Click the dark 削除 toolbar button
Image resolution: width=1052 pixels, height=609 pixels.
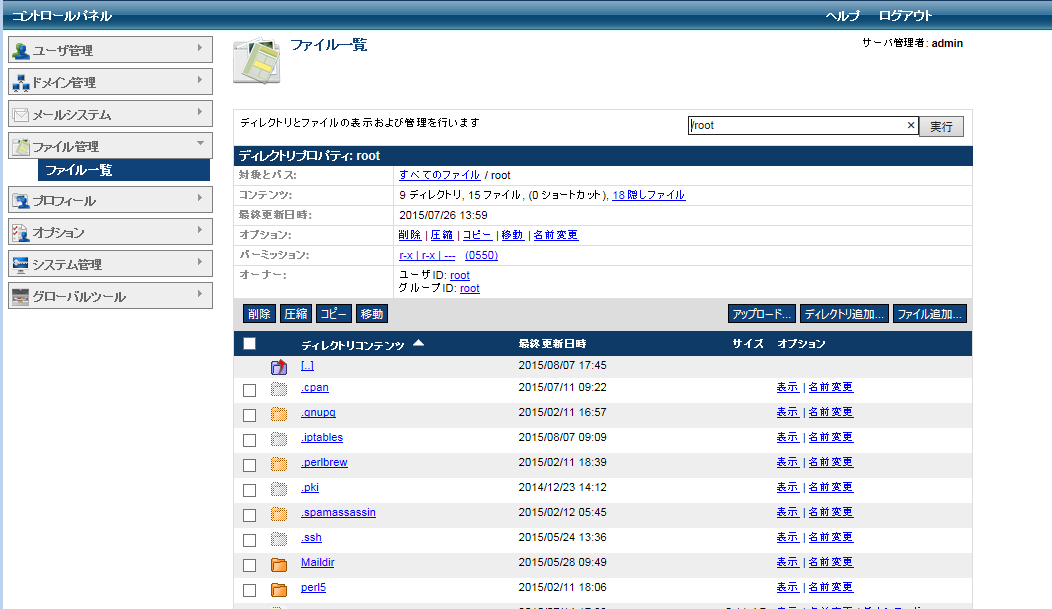point(259,314)
